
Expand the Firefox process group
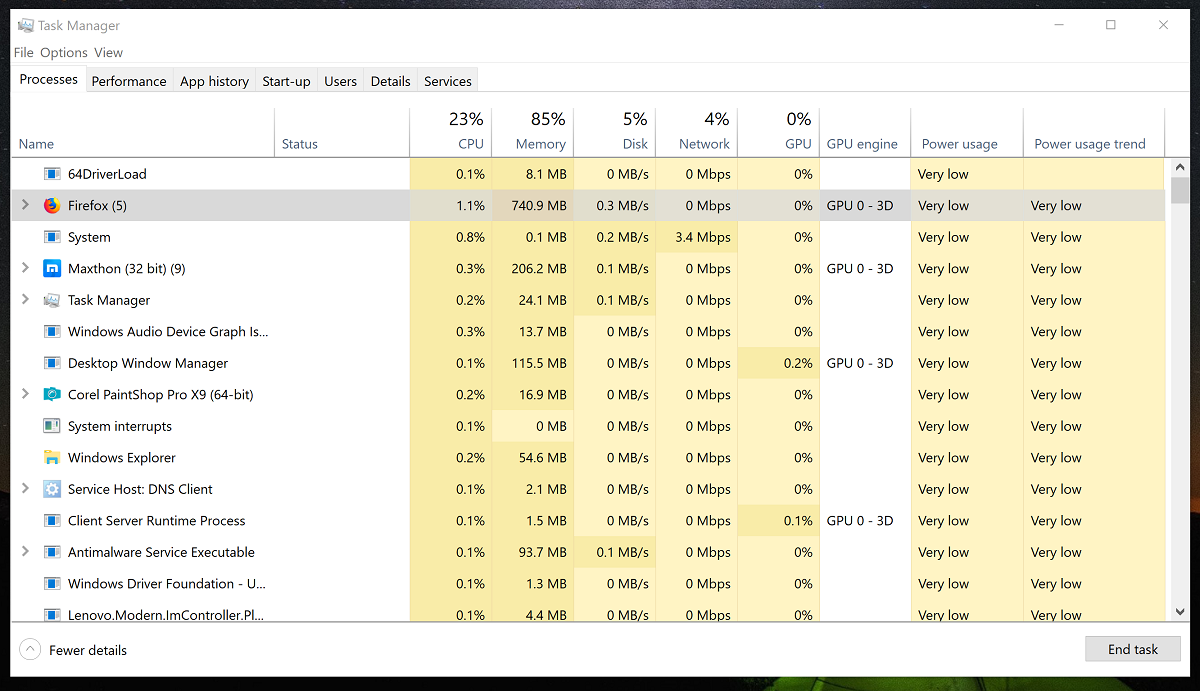click(x=25, y=206)
